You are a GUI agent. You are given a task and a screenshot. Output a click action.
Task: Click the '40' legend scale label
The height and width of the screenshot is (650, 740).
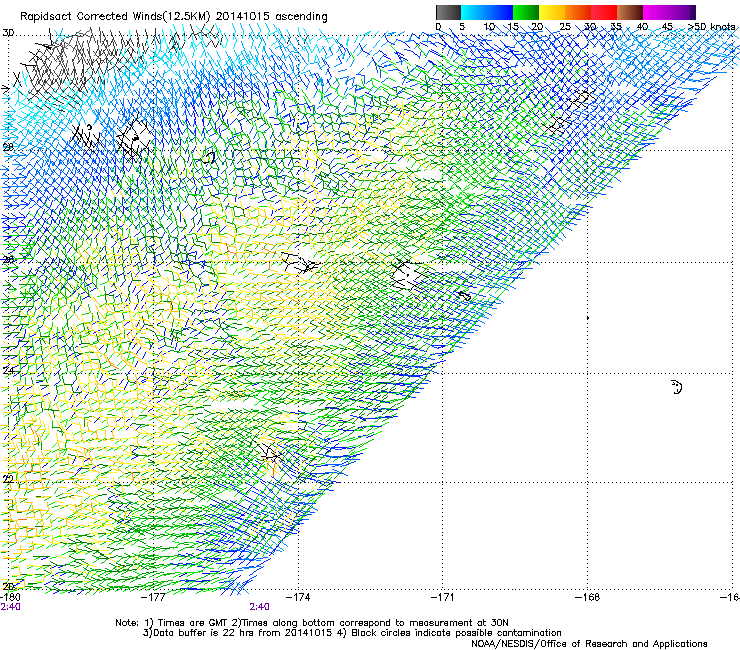(642, 27)
